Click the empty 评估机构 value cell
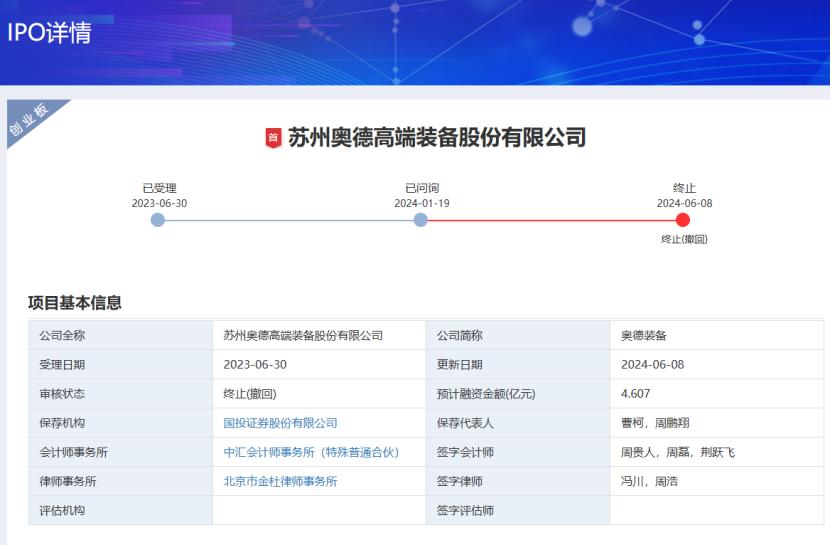The width and height of the screenshot is (831, 545). [x=318, y=510]
